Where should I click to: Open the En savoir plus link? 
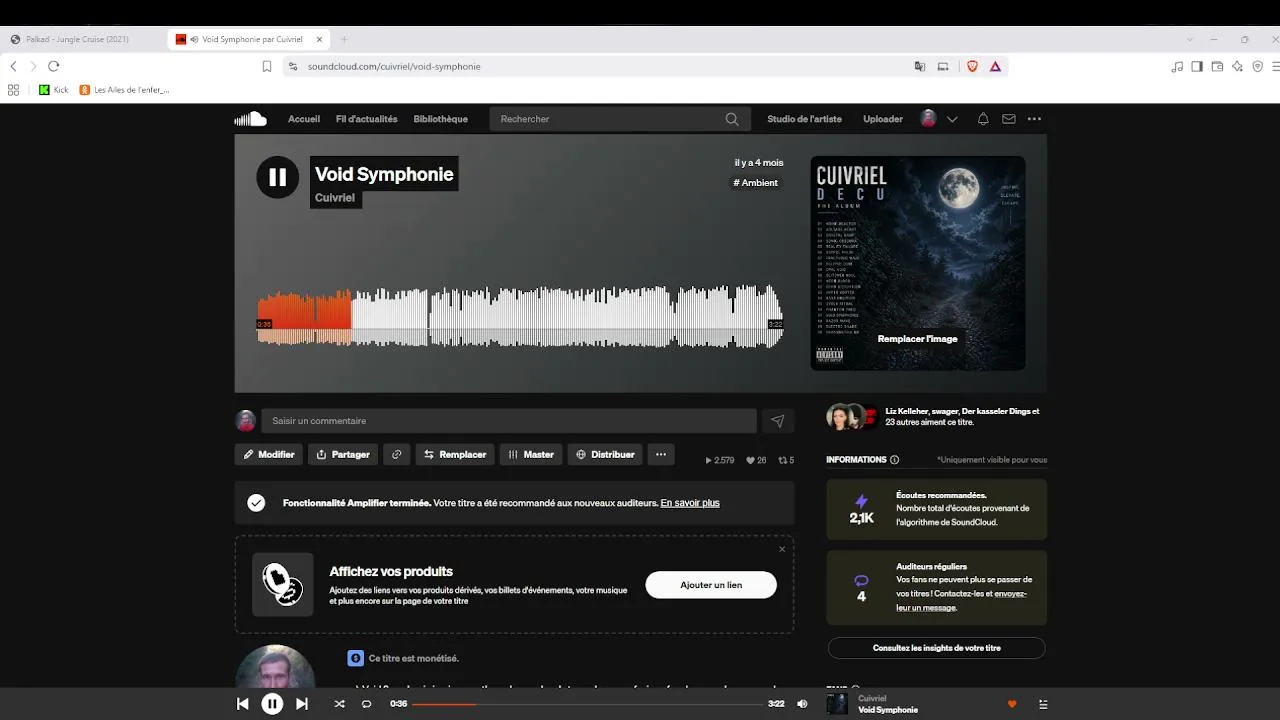point(690,503)
